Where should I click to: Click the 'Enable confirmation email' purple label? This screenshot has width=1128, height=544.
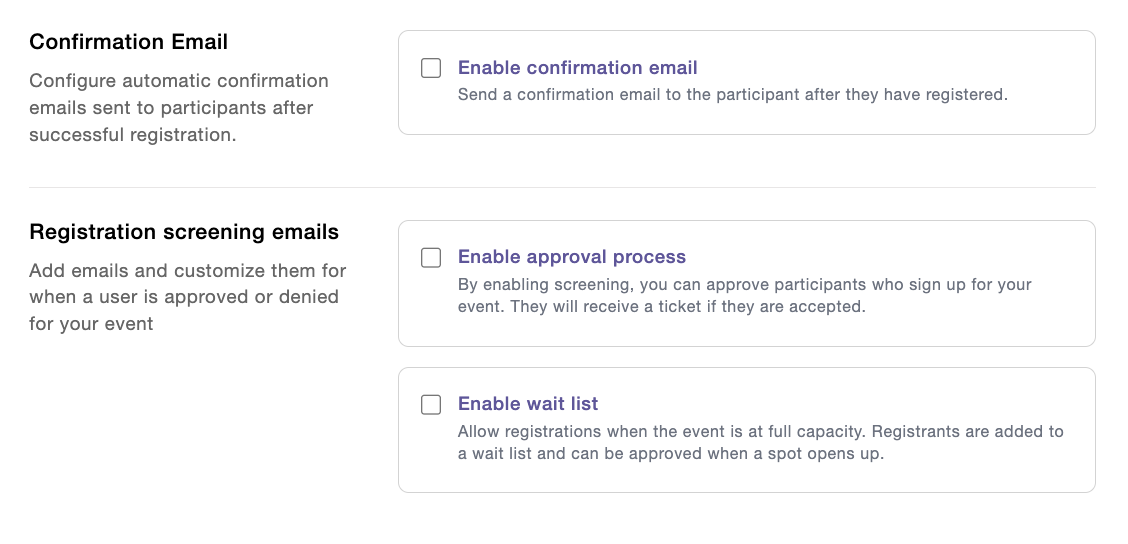pos(578,68)
